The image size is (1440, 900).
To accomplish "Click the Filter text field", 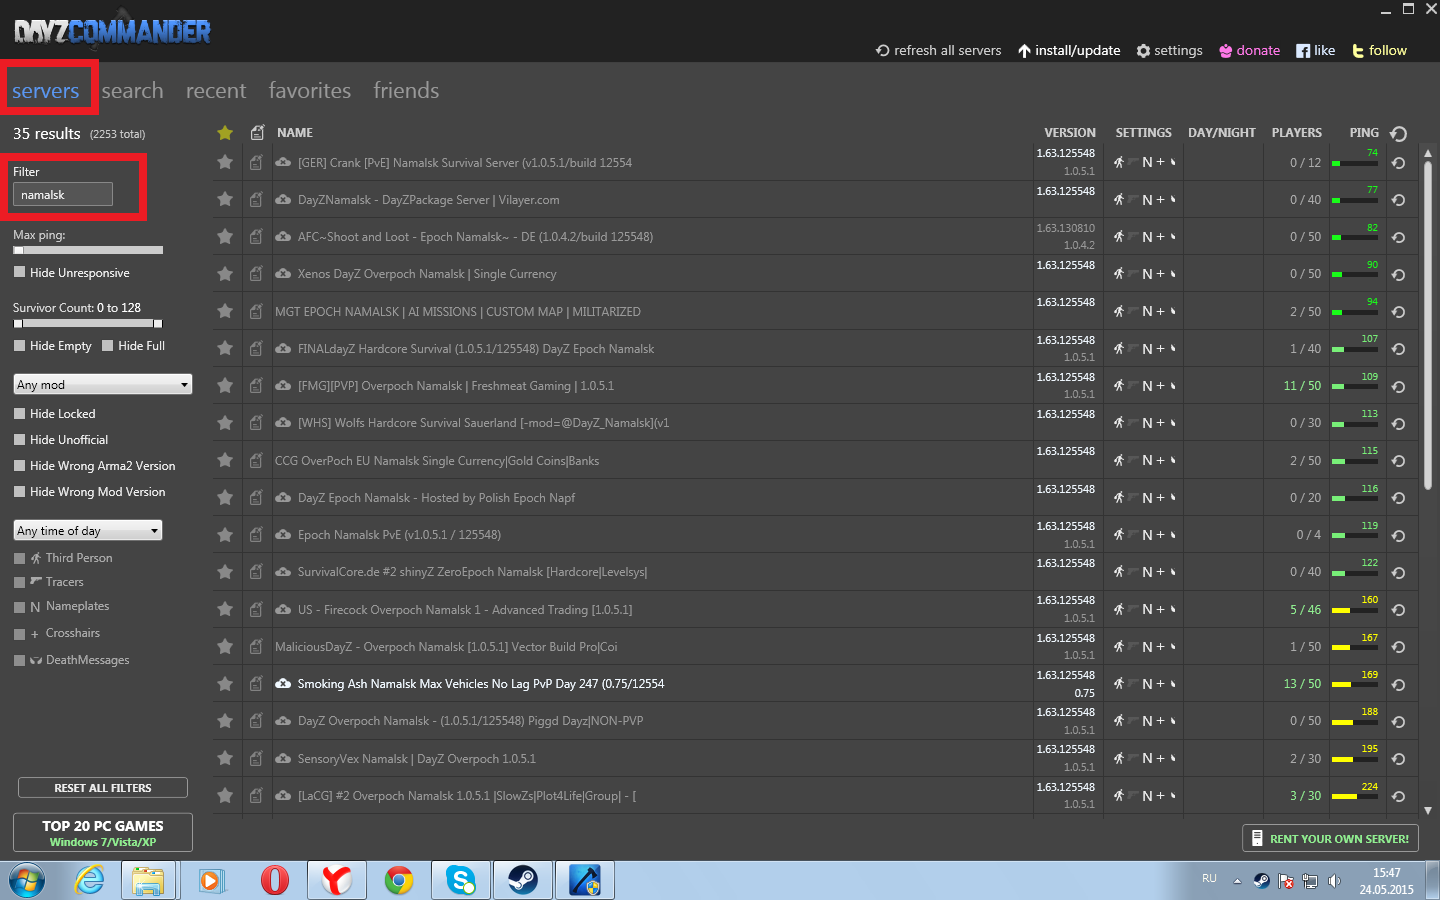I will tap(63, 194).
